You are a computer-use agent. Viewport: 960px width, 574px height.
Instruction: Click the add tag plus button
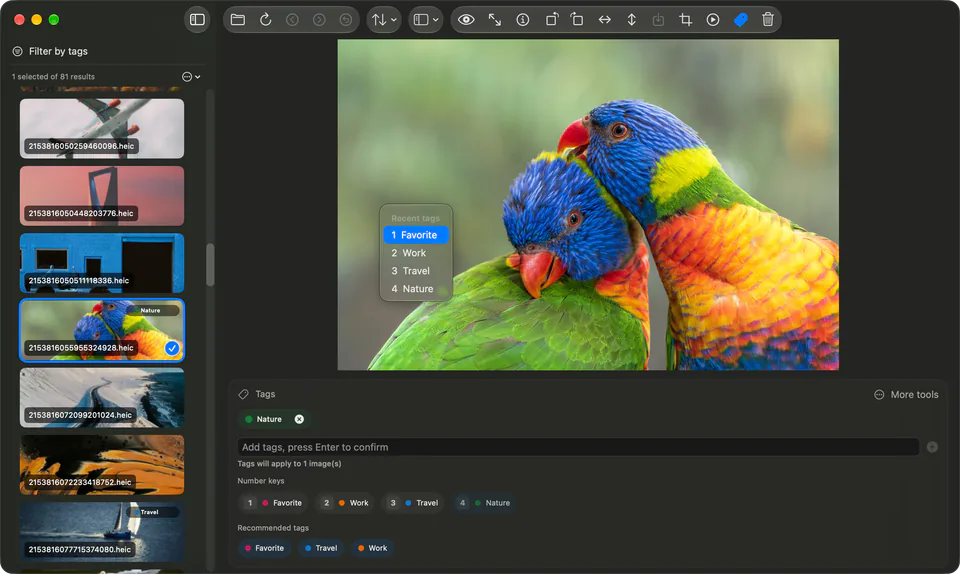click(x=932, y=447)
